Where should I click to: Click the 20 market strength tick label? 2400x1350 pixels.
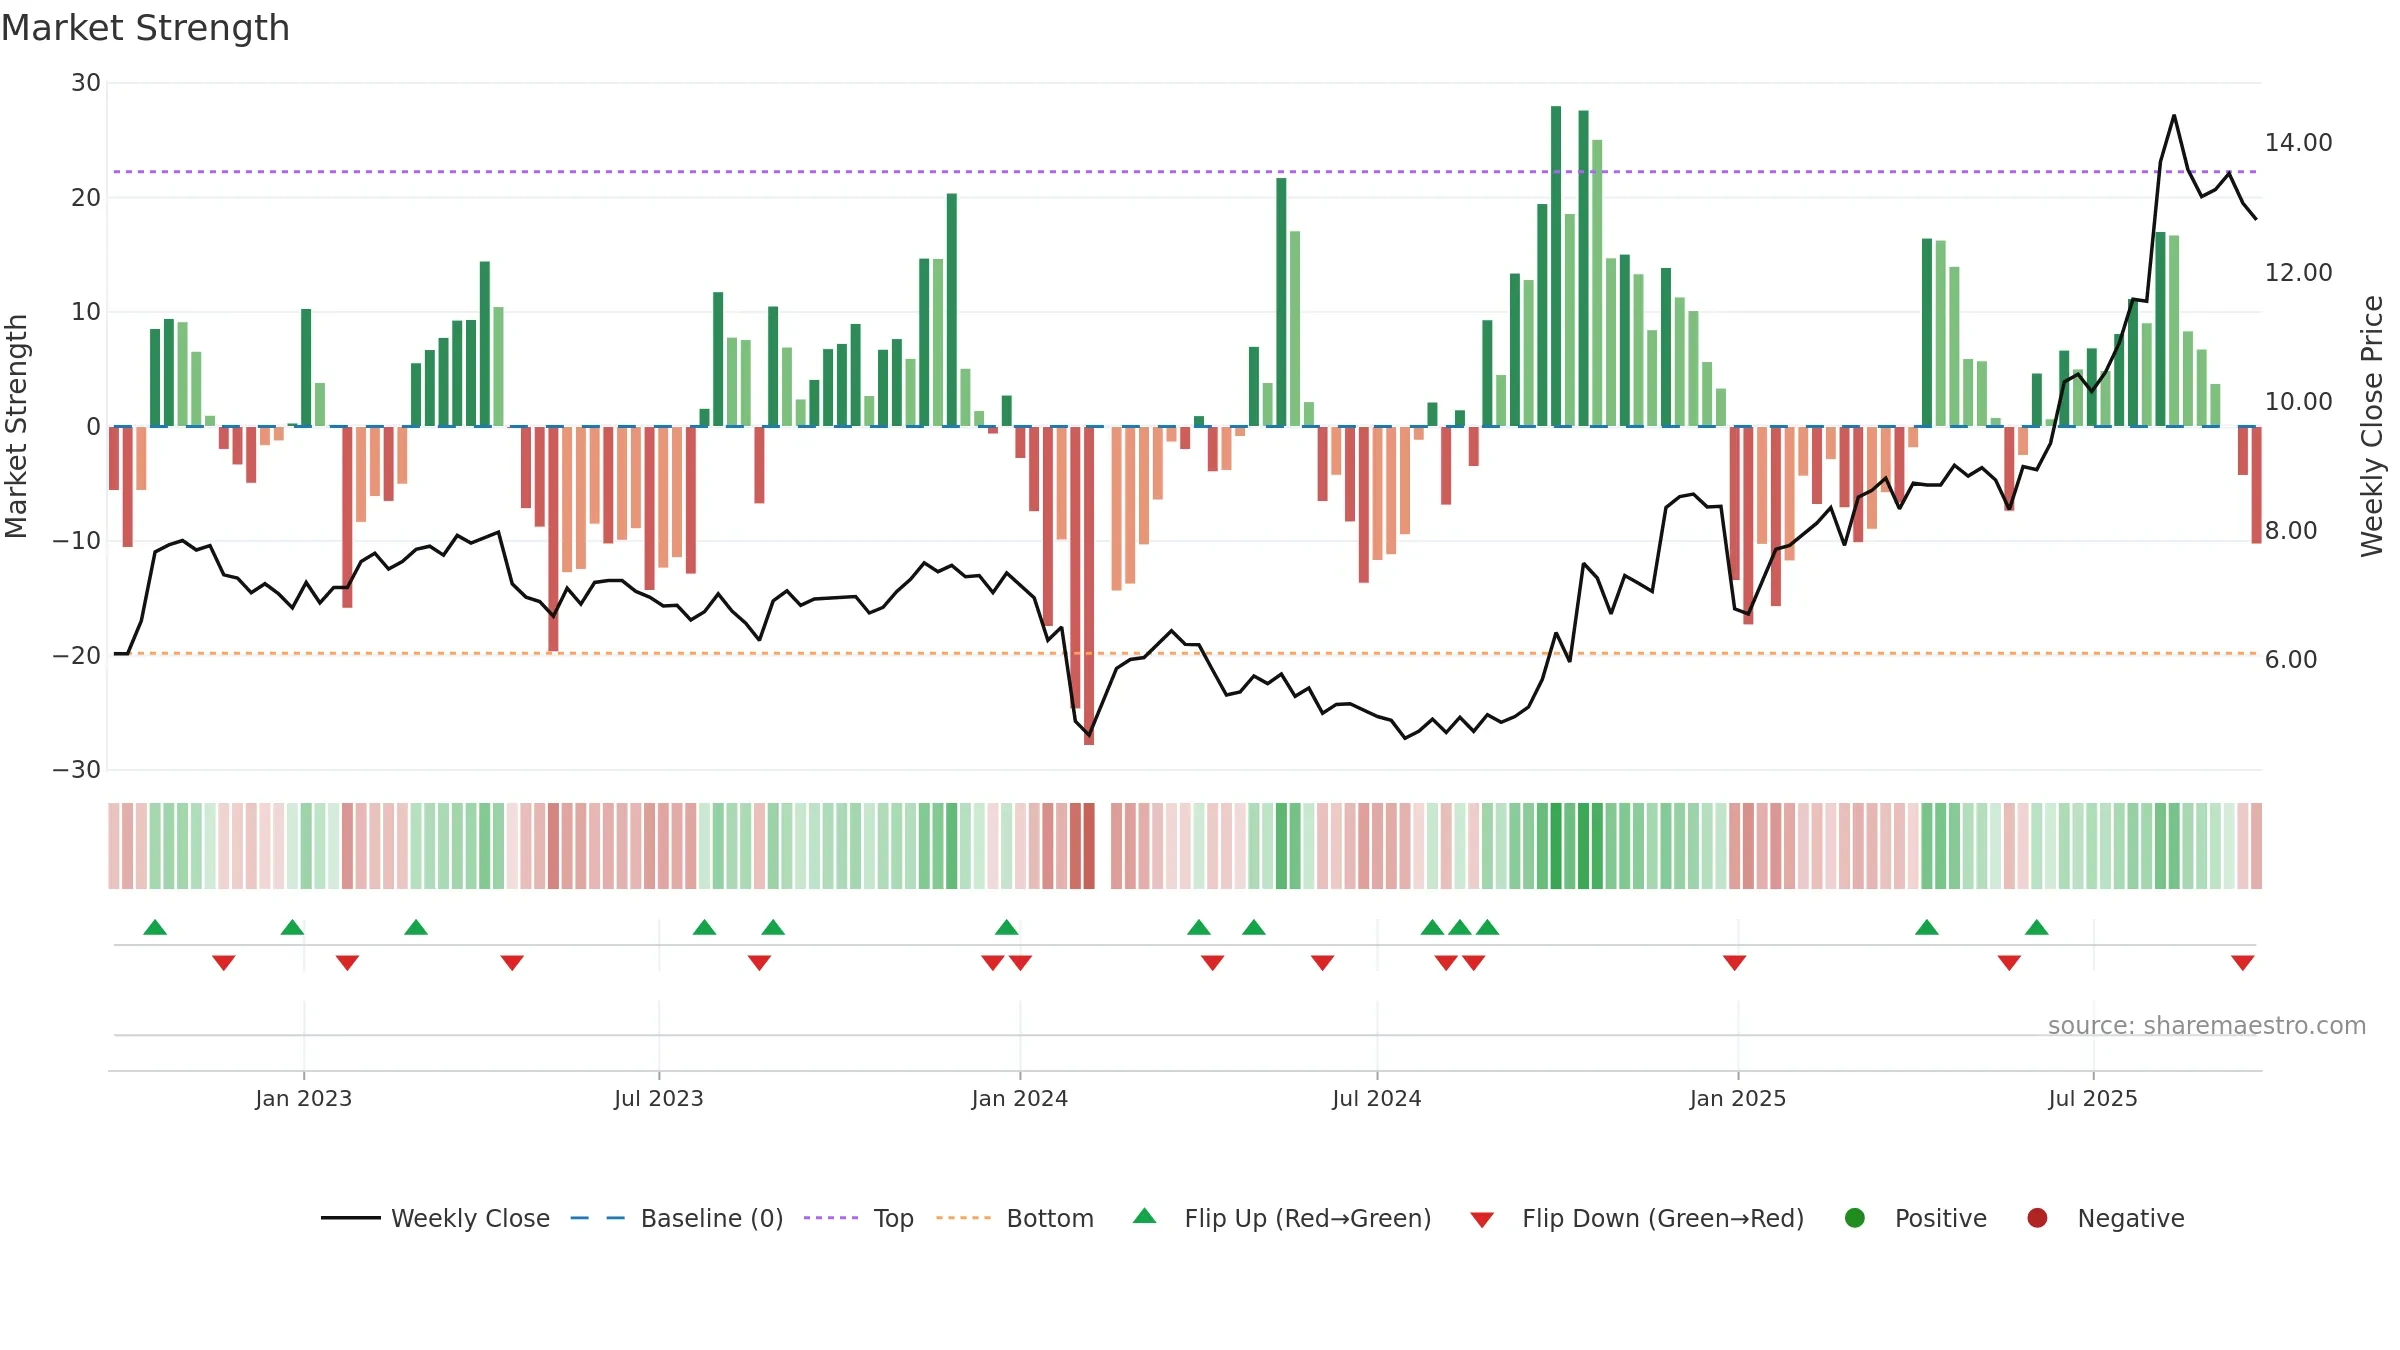86,198
